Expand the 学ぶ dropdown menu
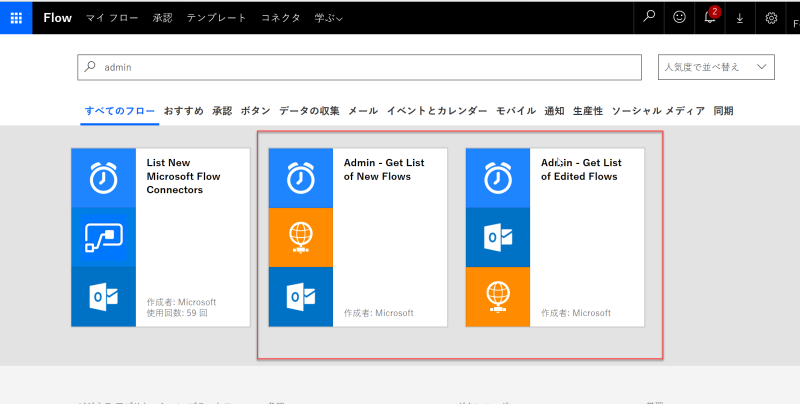800x404 pixels. [x=329, y=18]
